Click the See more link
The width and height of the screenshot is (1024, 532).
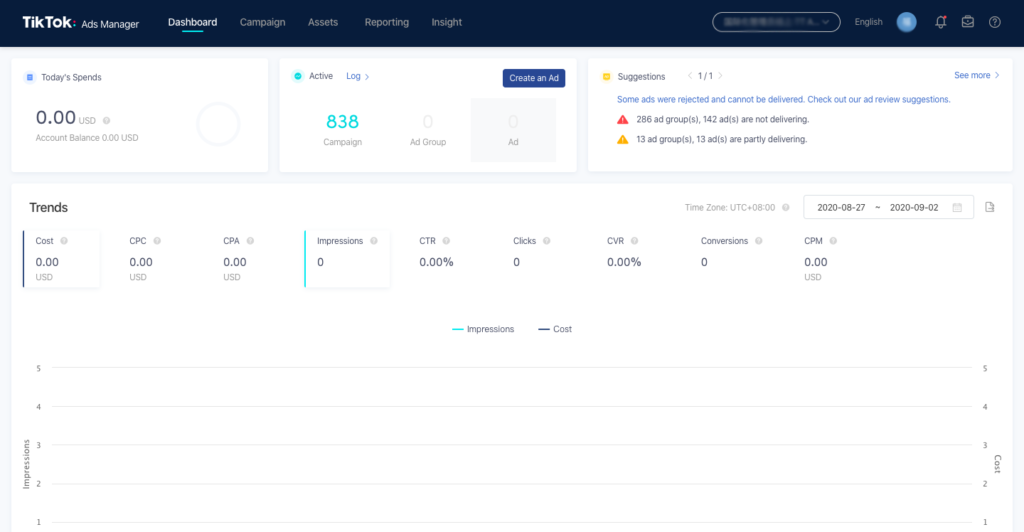click(976, 75)
